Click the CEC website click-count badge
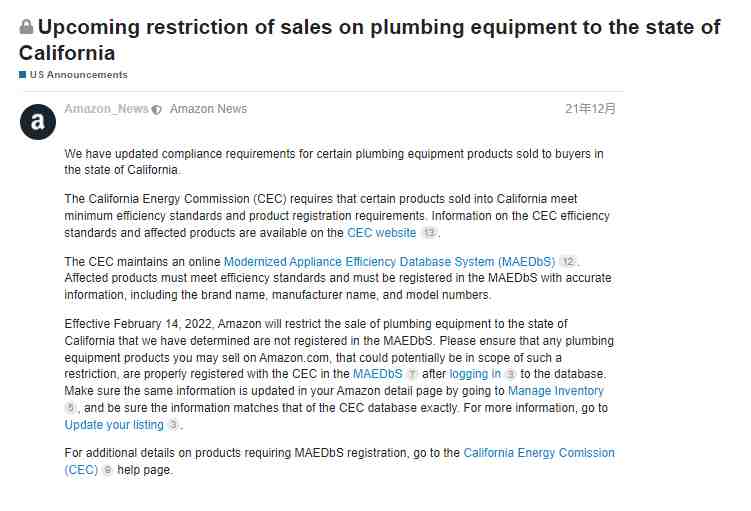The height and width of the screenshot is (511, 751). [429, 233]
